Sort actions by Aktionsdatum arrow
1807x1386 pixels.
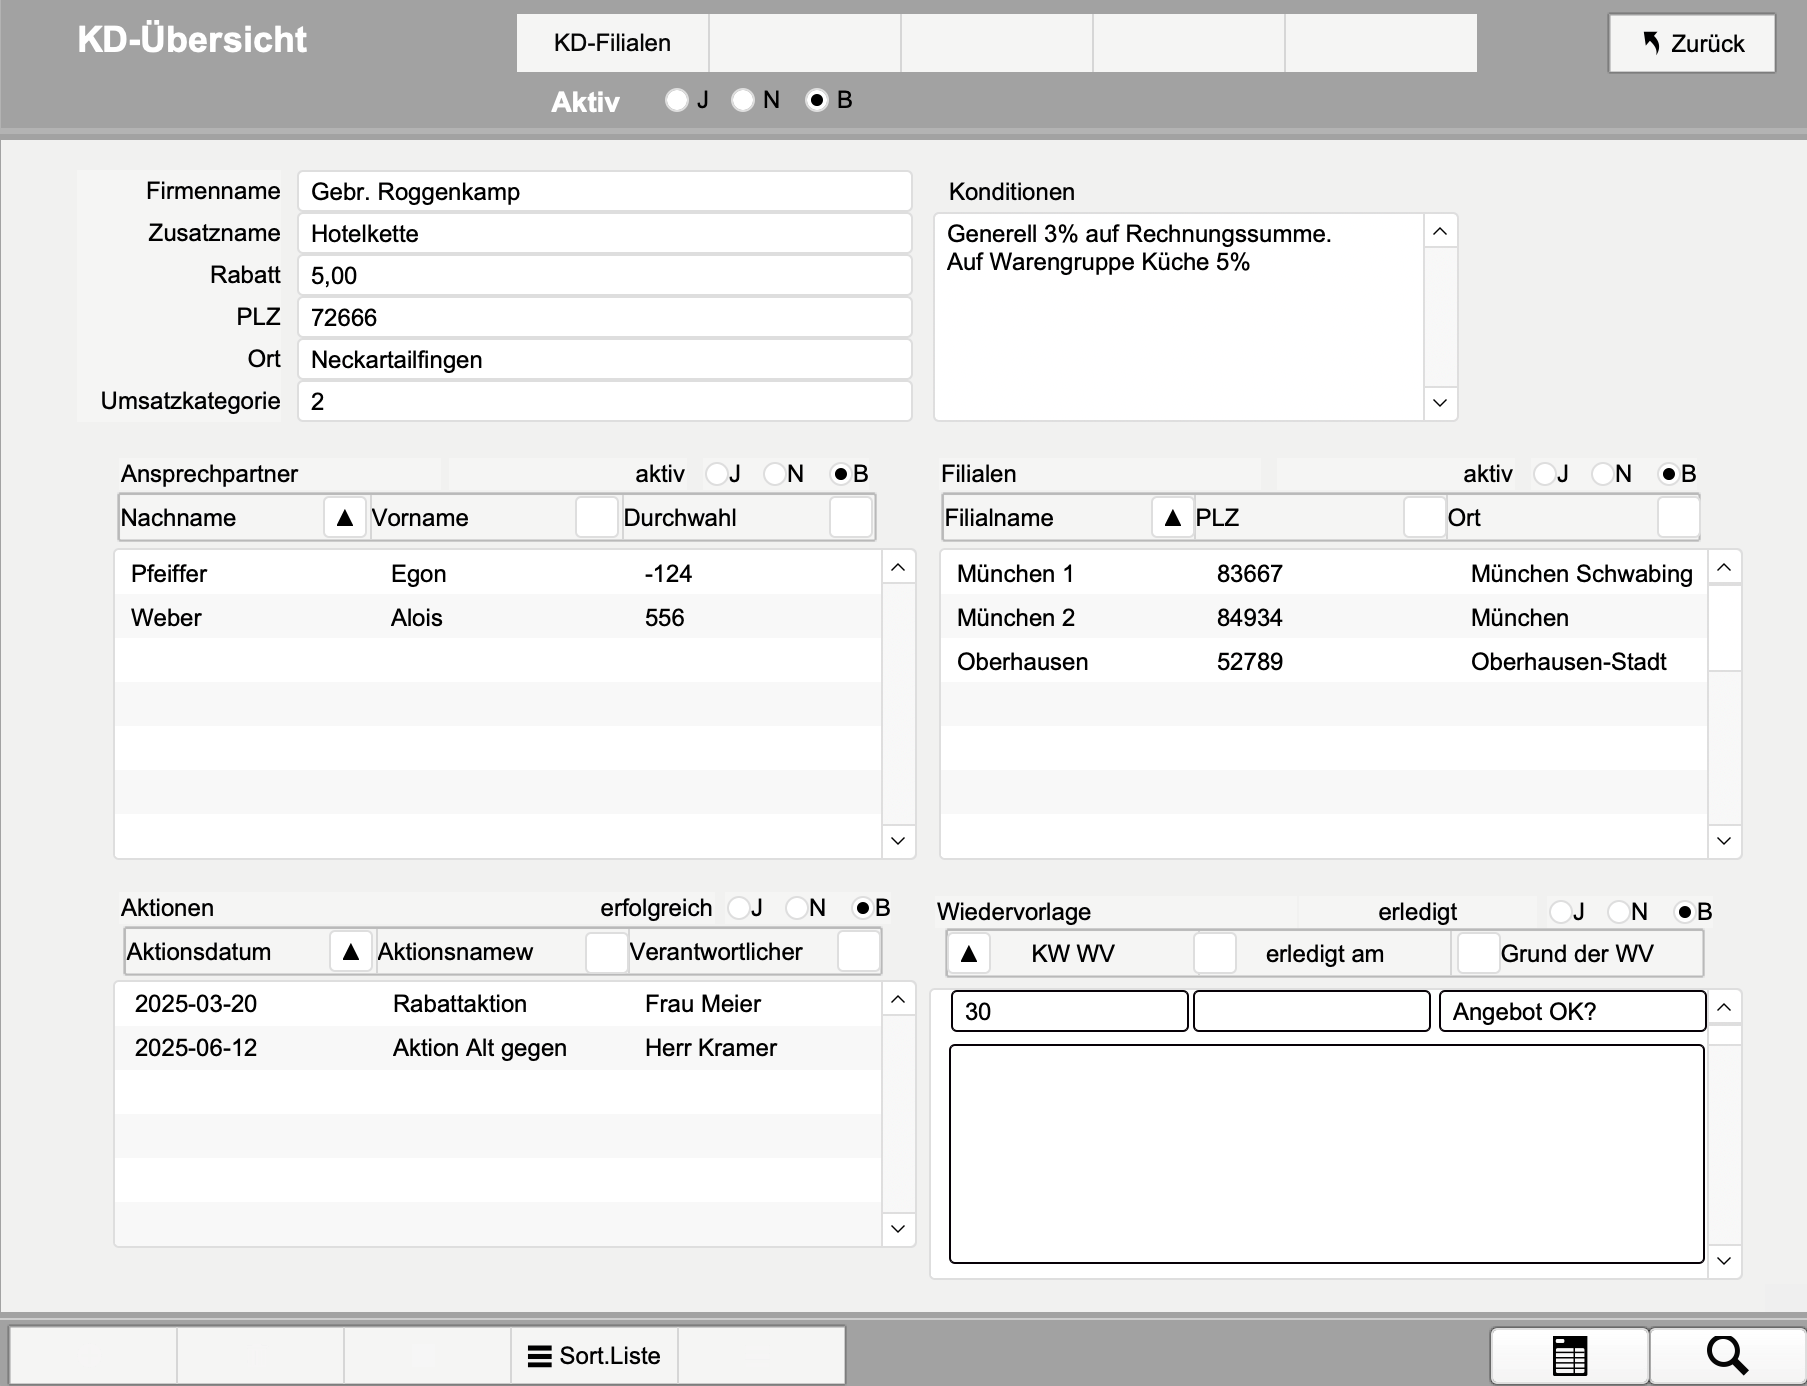[x=350, y=952]
